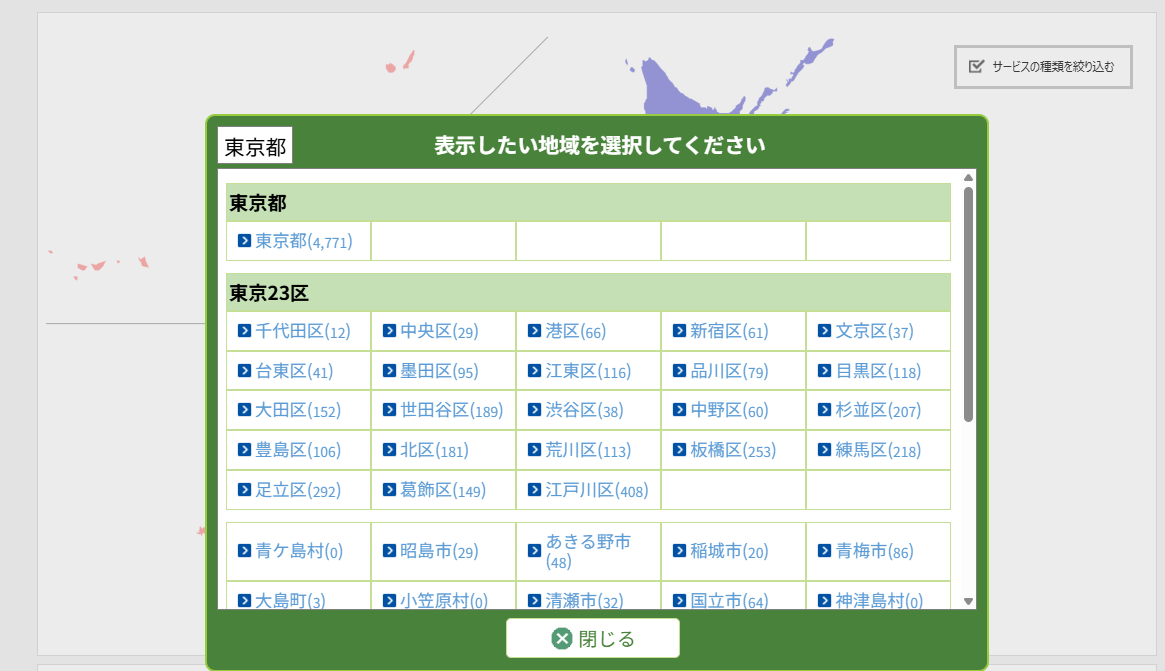Click the arrow icon next to 練馬区
This screenshot has height=671, width=1165.
tap(824, 450)
